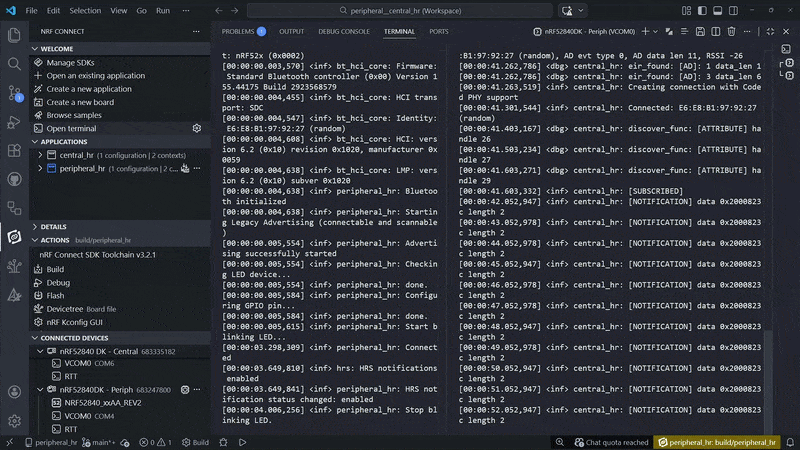Viewport: 800px width, 450px height.
Task: Select VCOM0 COM6 under Central device
Action: pyautogui.click(x=89, y=363)
